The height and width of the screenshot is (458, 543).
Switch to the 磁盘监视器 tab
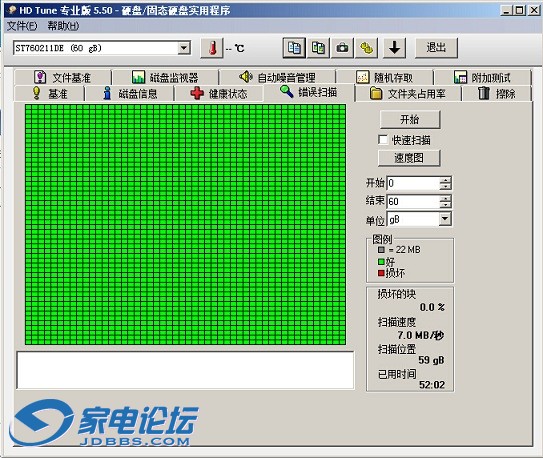[x=166, y=77]
